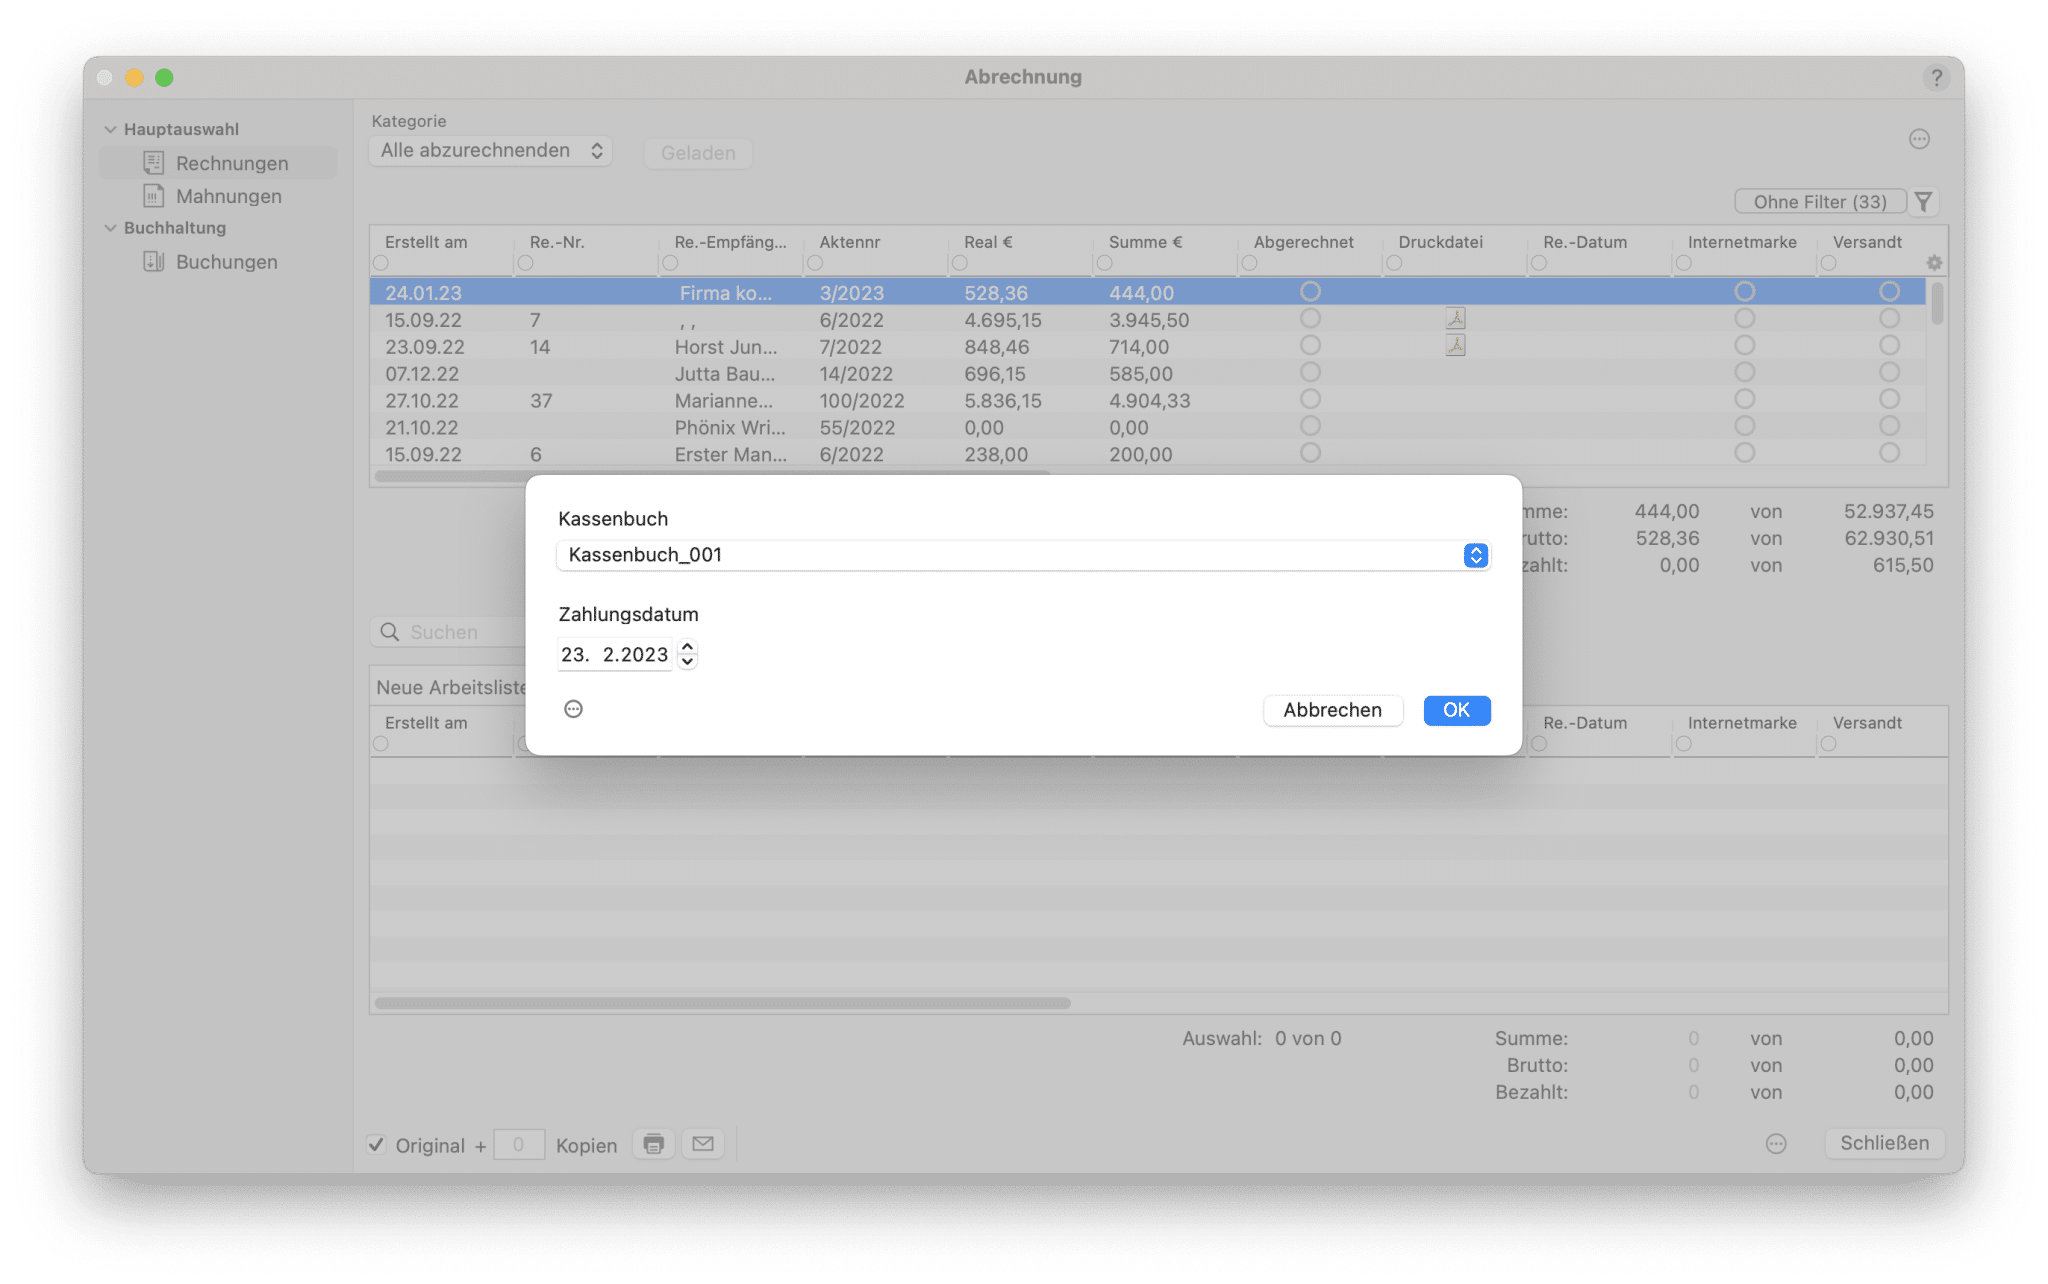
Task: Click the Kopien count field
Action: (518, 1144)
